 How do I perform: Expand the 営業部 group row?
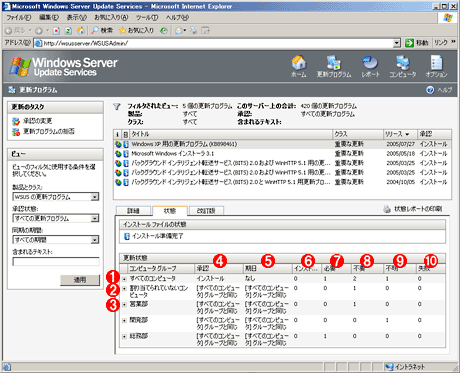tap(124, 304)
